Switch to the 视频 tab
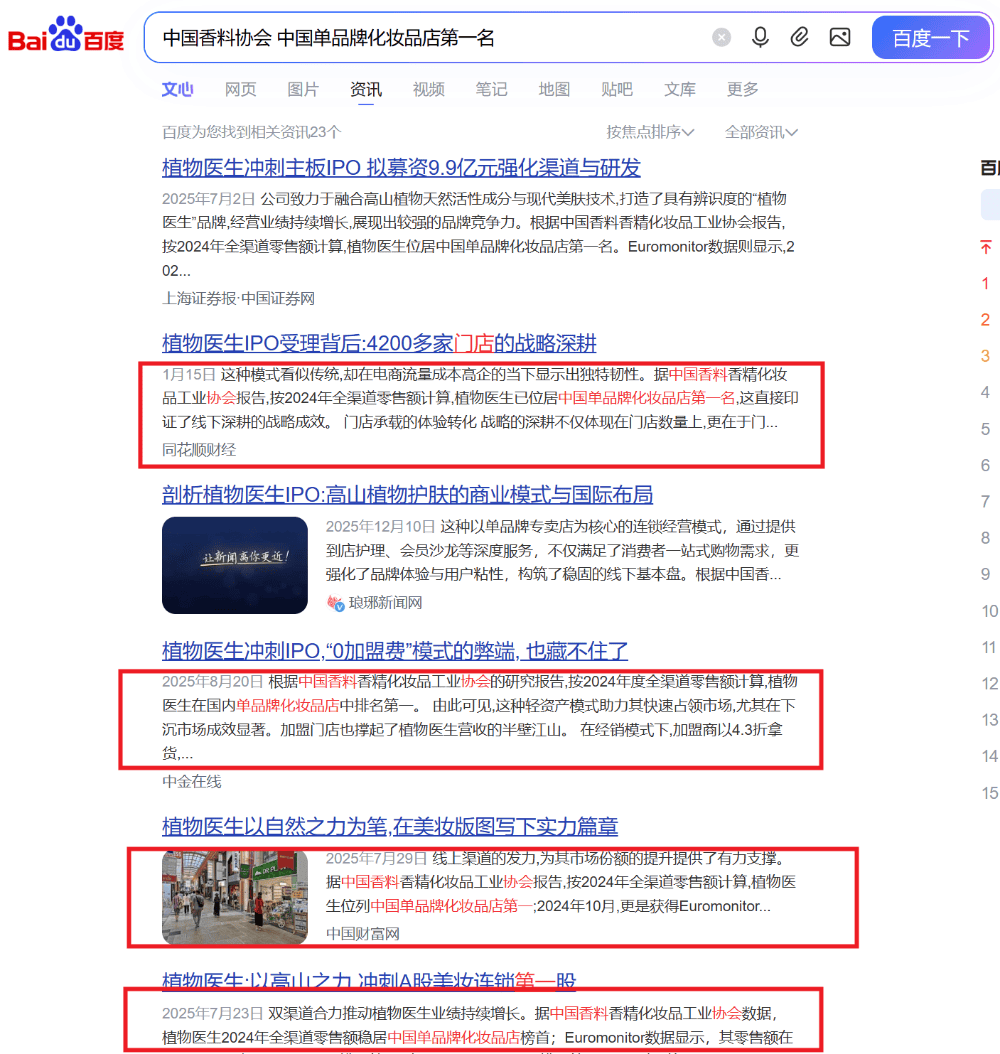This screenshot has width=1000, height=1054. pos(428,89)
